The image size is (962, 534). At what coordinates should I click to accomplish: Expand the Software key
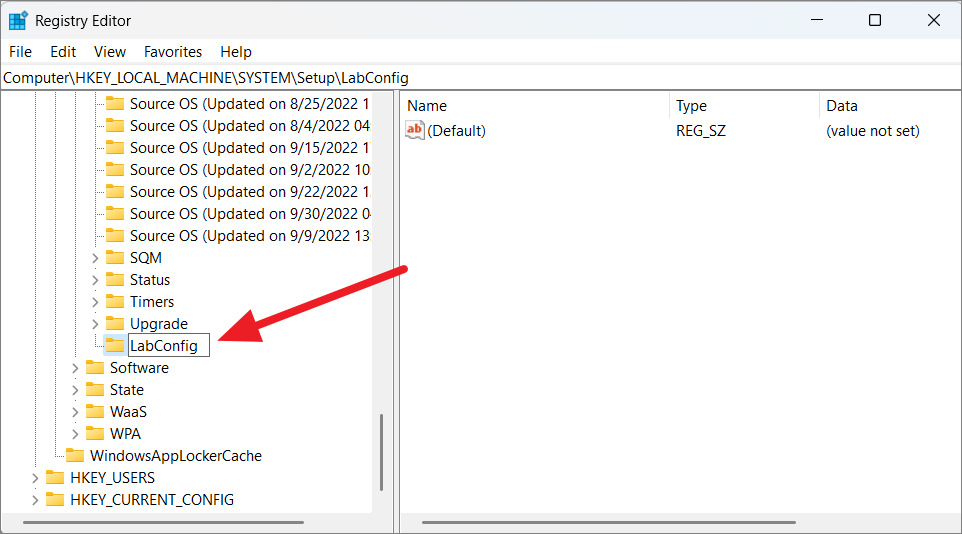75,368
